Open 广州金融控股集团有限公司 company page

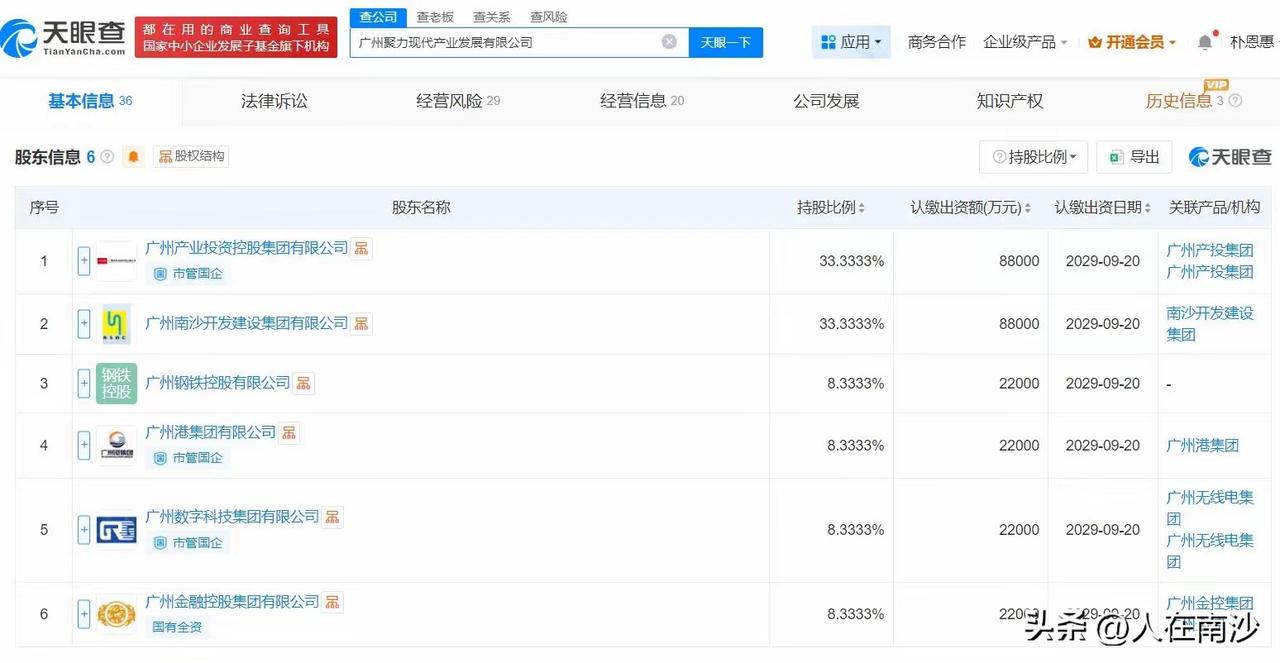(232, 602)
